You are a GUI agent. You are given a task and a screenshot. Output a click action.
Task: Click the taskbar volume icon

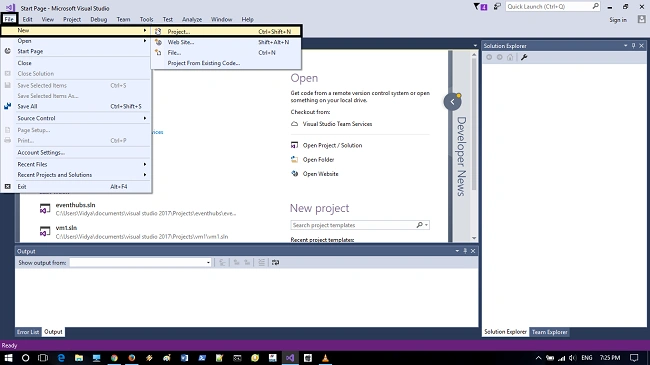click(572, 358)
